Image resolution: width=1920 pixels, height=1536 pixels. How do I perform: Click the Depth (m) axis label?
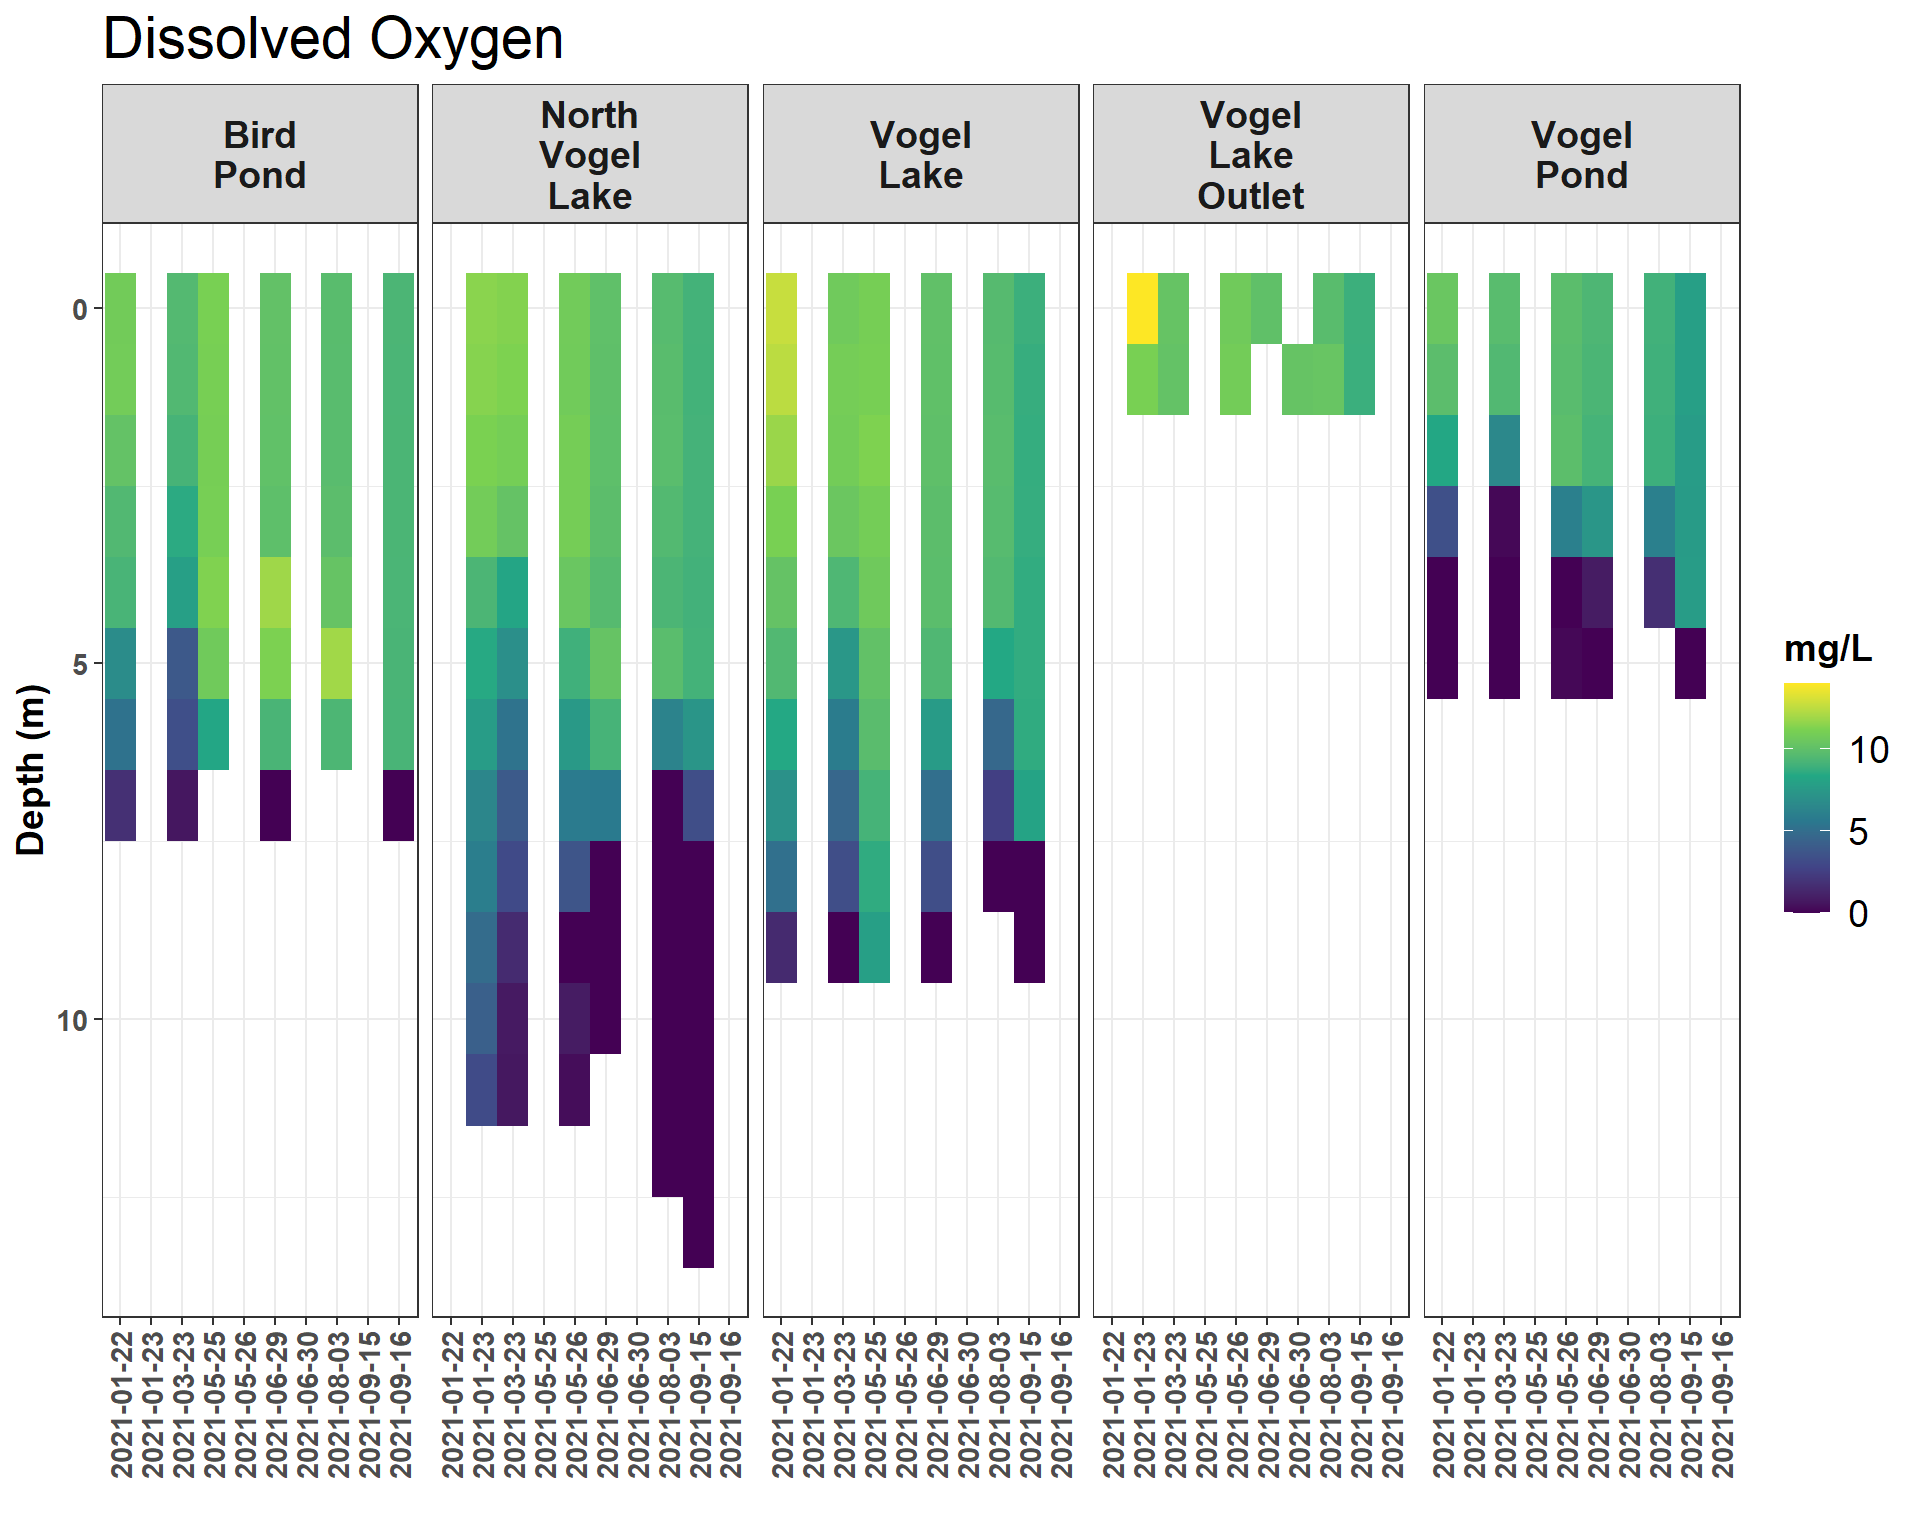(32, 770)
